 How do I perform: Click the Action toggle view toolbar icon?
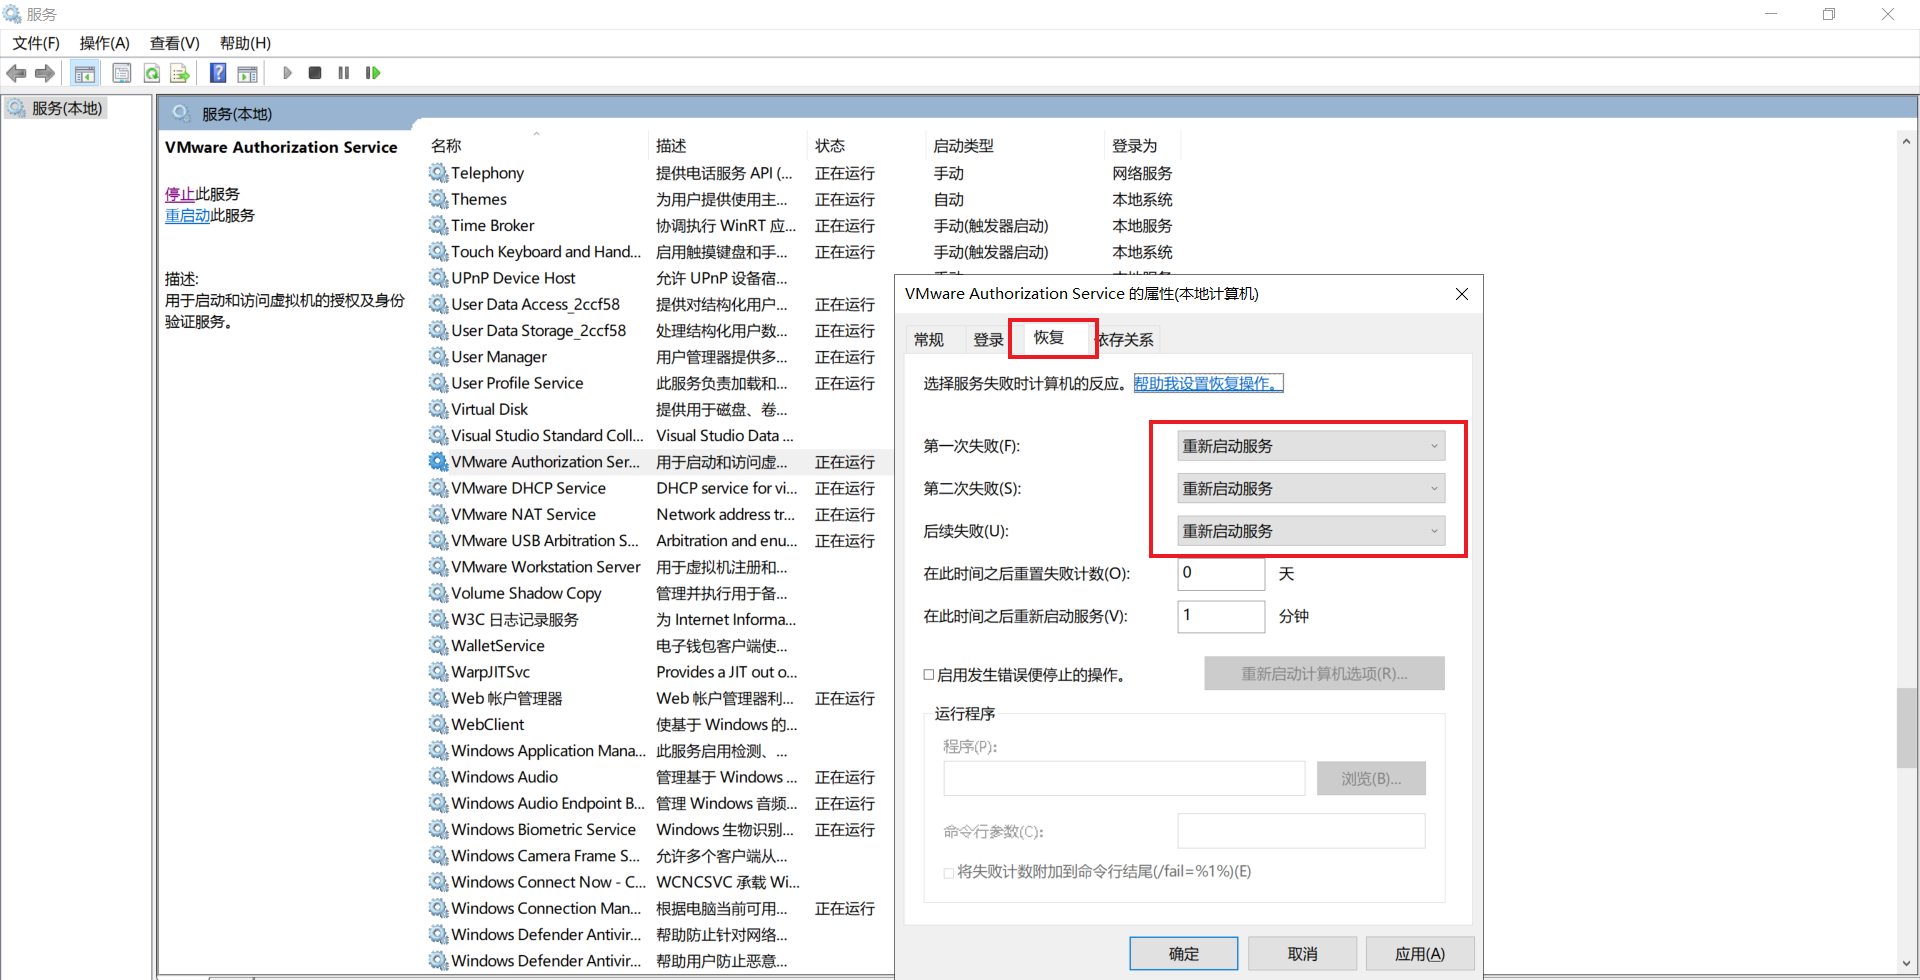(x=247, y=73)
